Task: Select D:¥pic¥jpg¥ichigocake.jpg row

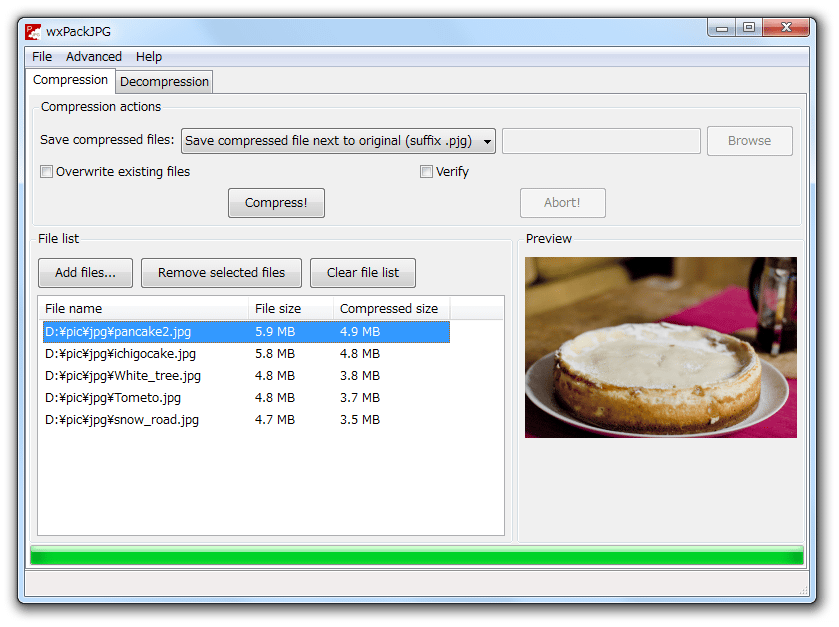Action: pos(246,354)
